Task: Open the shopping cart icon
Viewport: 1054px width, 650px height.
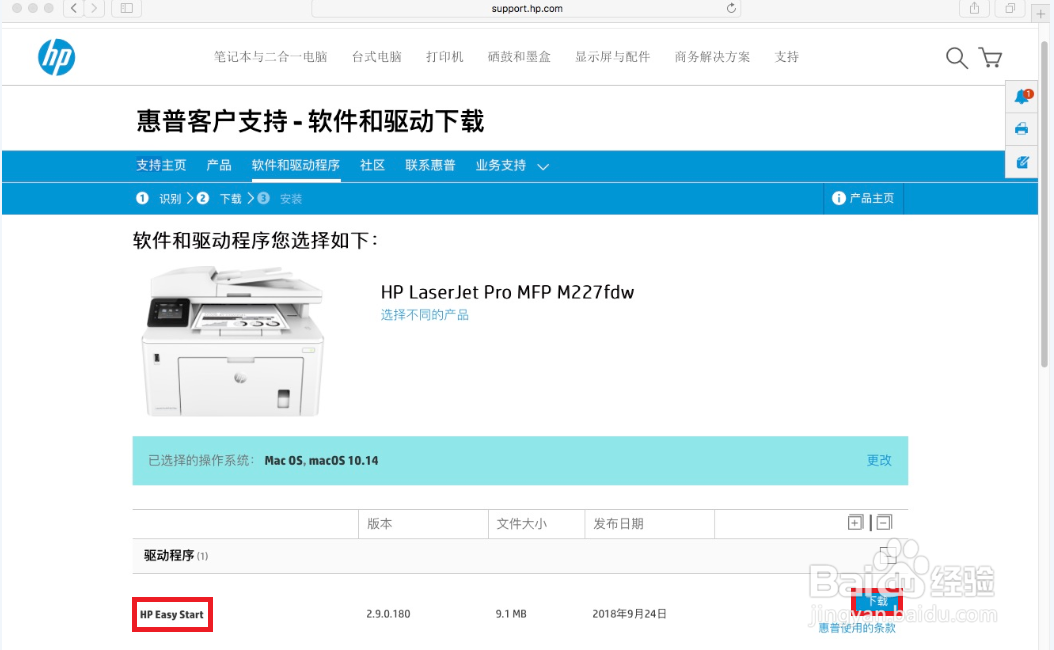Action: [990, 58]
